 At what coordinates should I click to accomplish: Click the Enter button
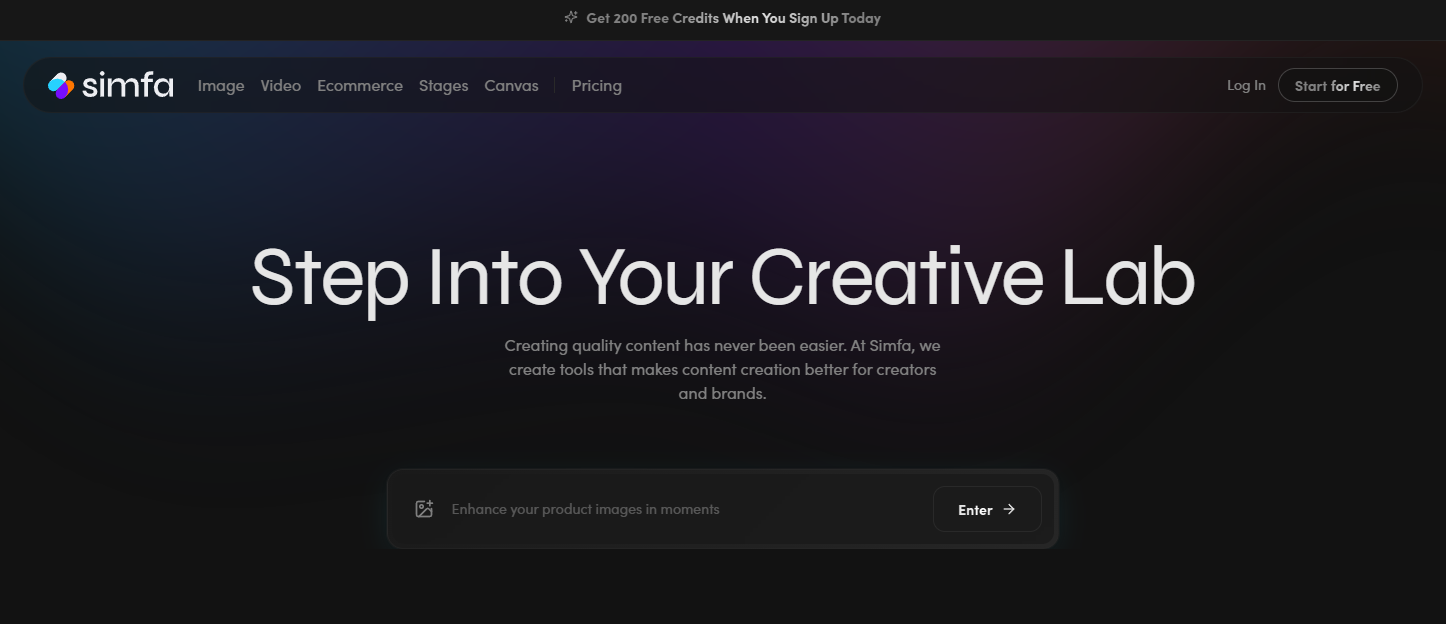[987, 509]
